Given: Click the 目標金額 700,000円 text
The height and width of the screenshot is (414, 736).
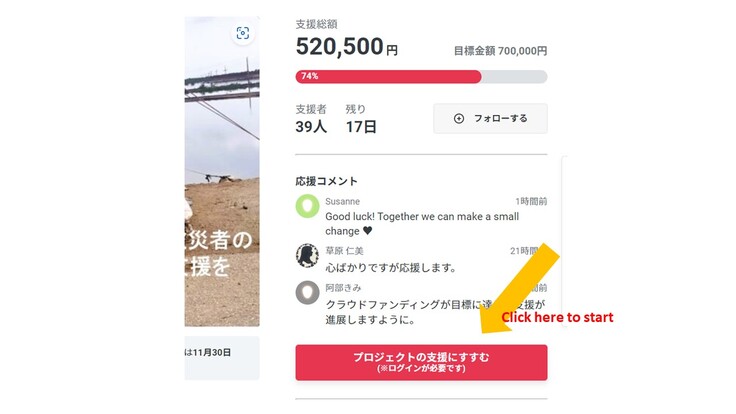Looking at the screenshot, I should [x=500, y=50].
